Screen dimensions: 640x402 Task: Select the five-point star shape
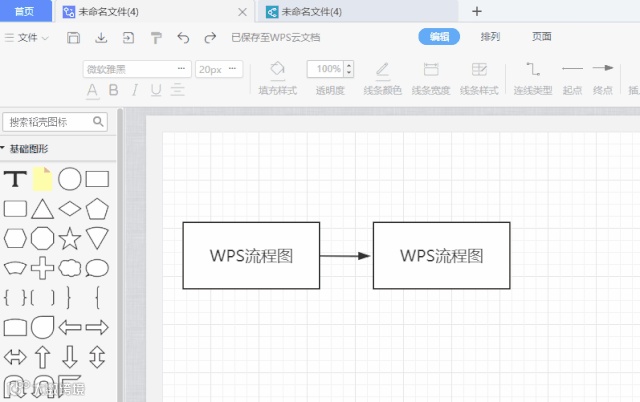70,238
